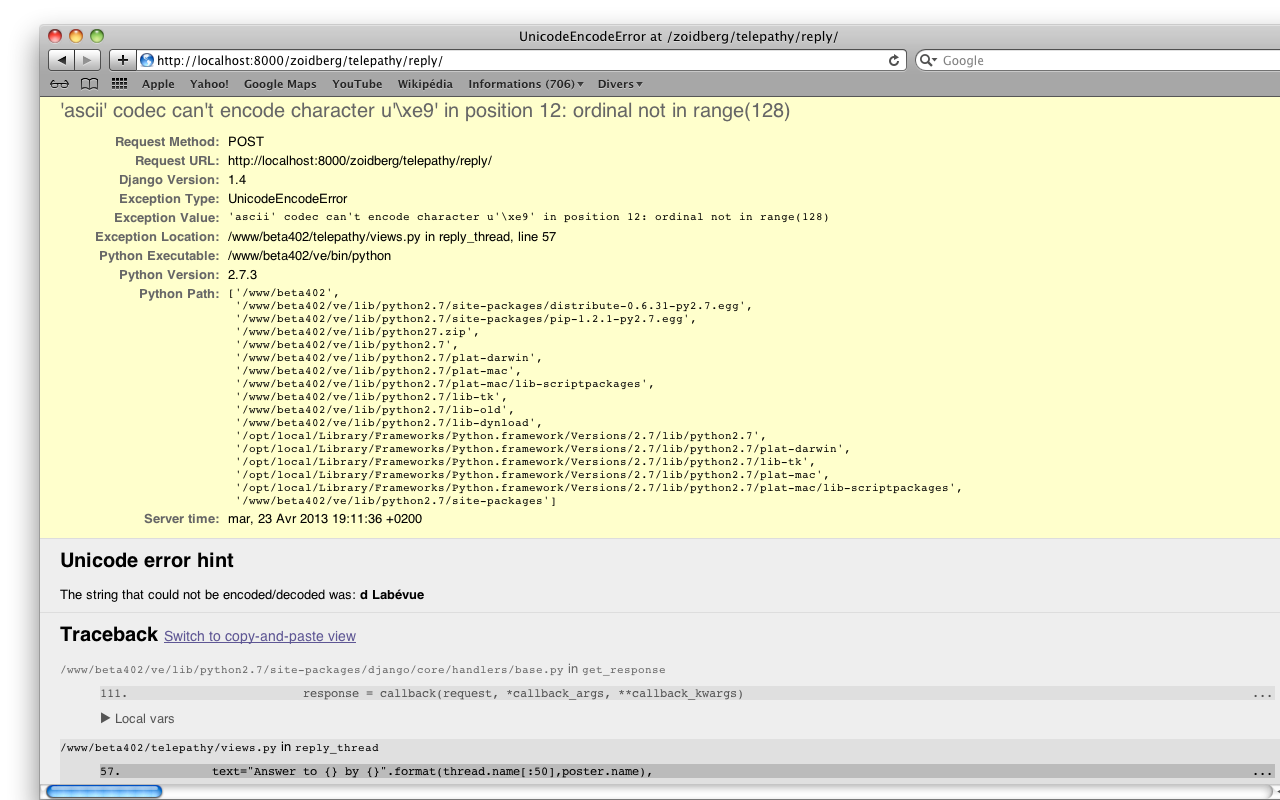Click Python path entry 'distribute-0.6.31-py2.7.egg'
This screenshot has width=1280, height=800.
point(494,306)
